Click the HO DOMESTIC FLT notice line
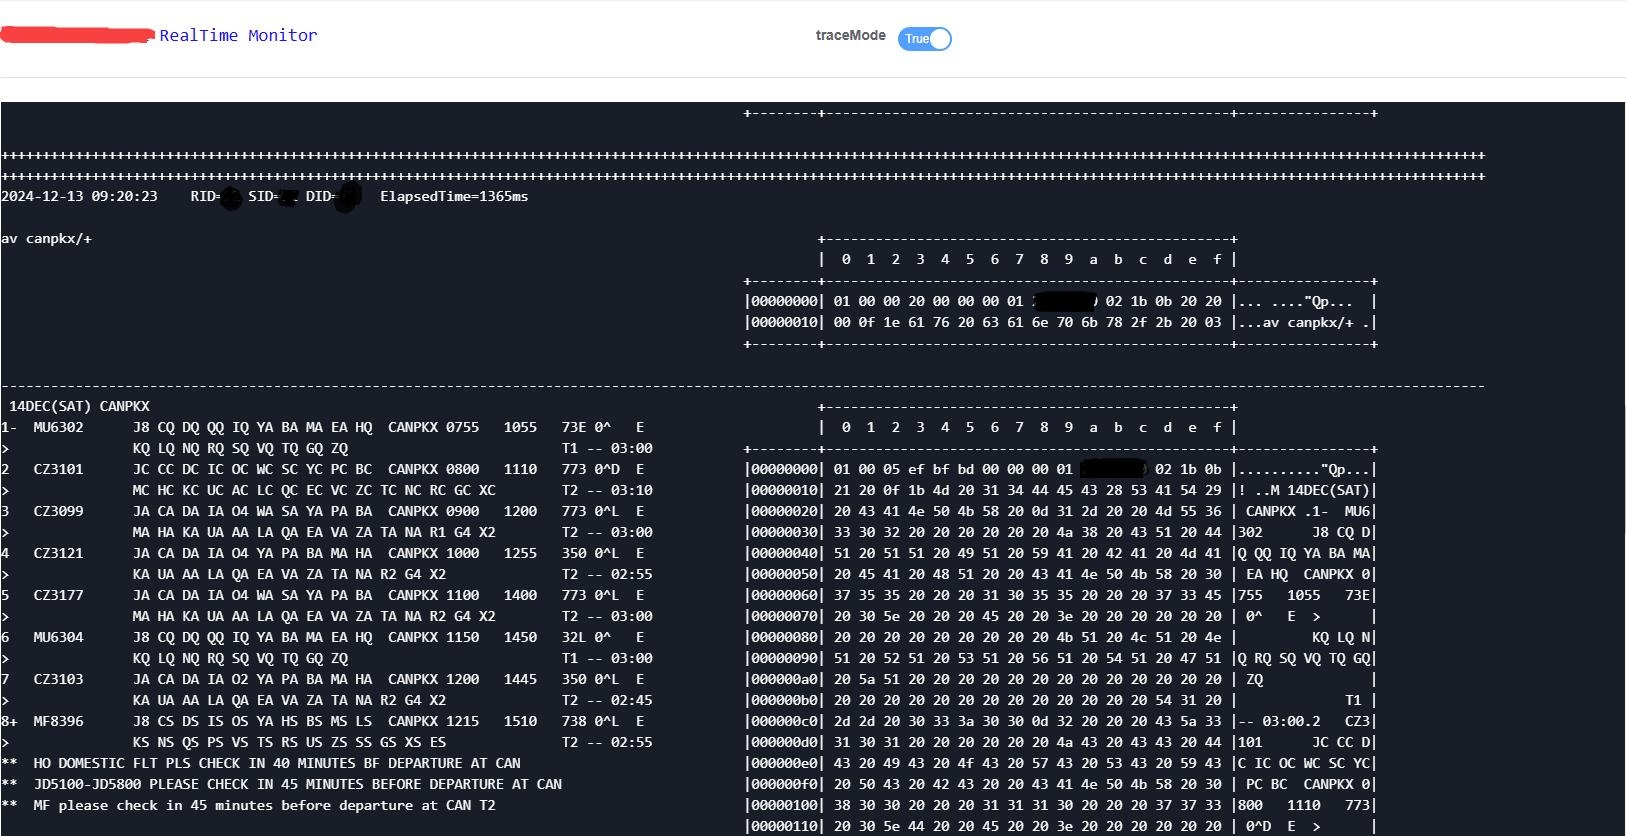Viewport: 1626px width, 836px height. [x=276, y=763]
